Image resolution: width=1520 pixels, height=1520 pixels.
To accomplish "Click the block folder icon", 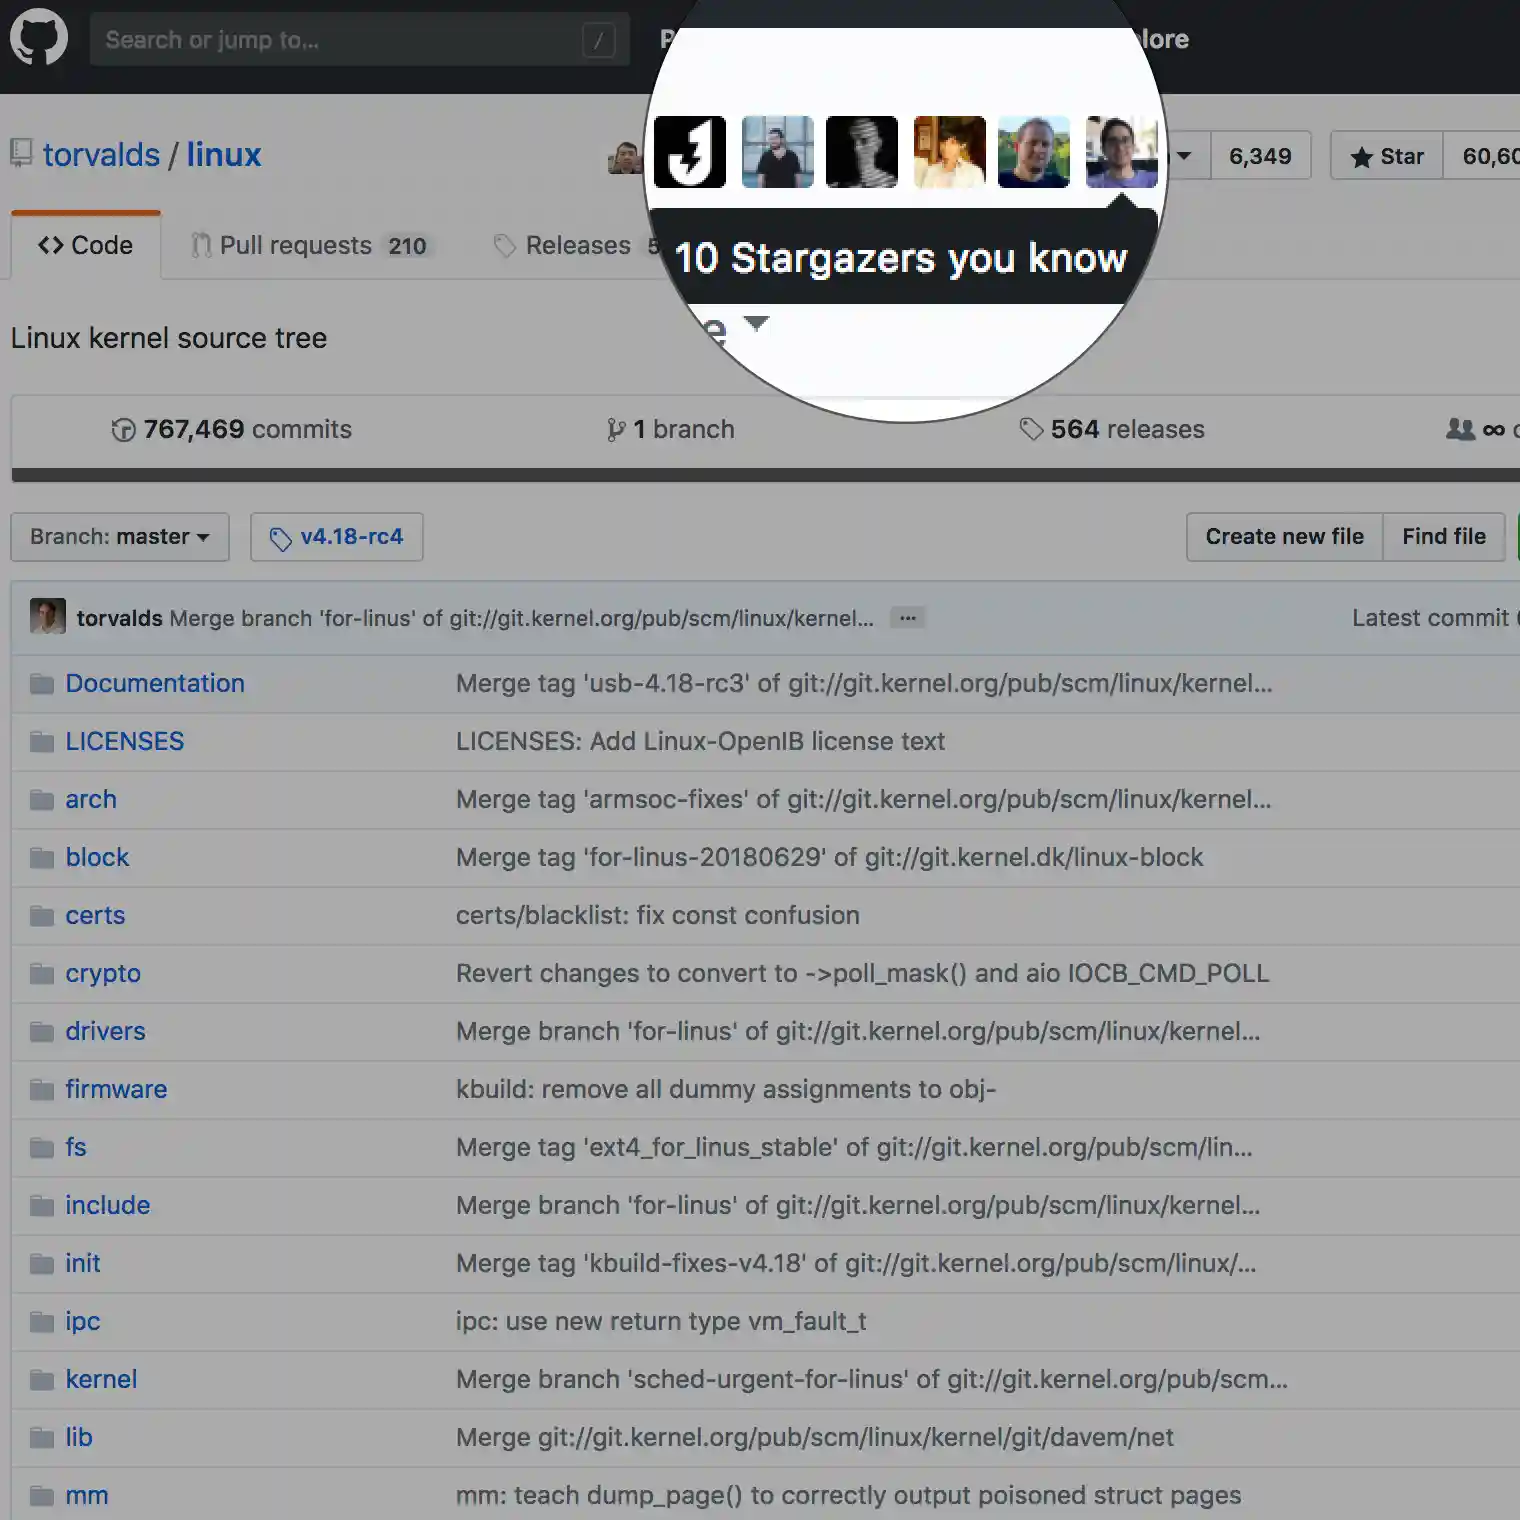I will click(42, 858).
